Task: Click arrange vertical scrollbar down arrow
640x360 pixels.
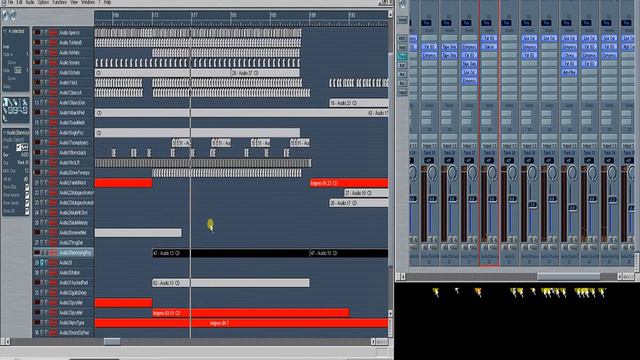Action: [x=390, y=313]
